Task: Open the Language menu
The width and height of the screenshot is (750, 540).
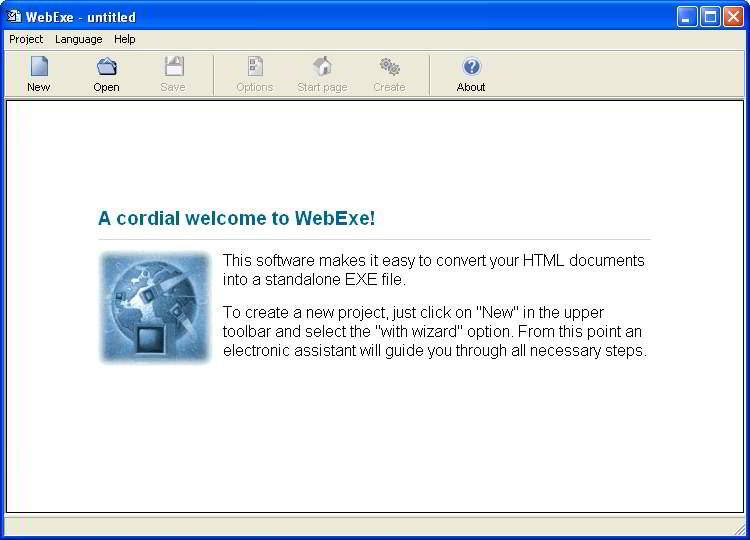Action: pyautogui.click(x=78, y=39)
